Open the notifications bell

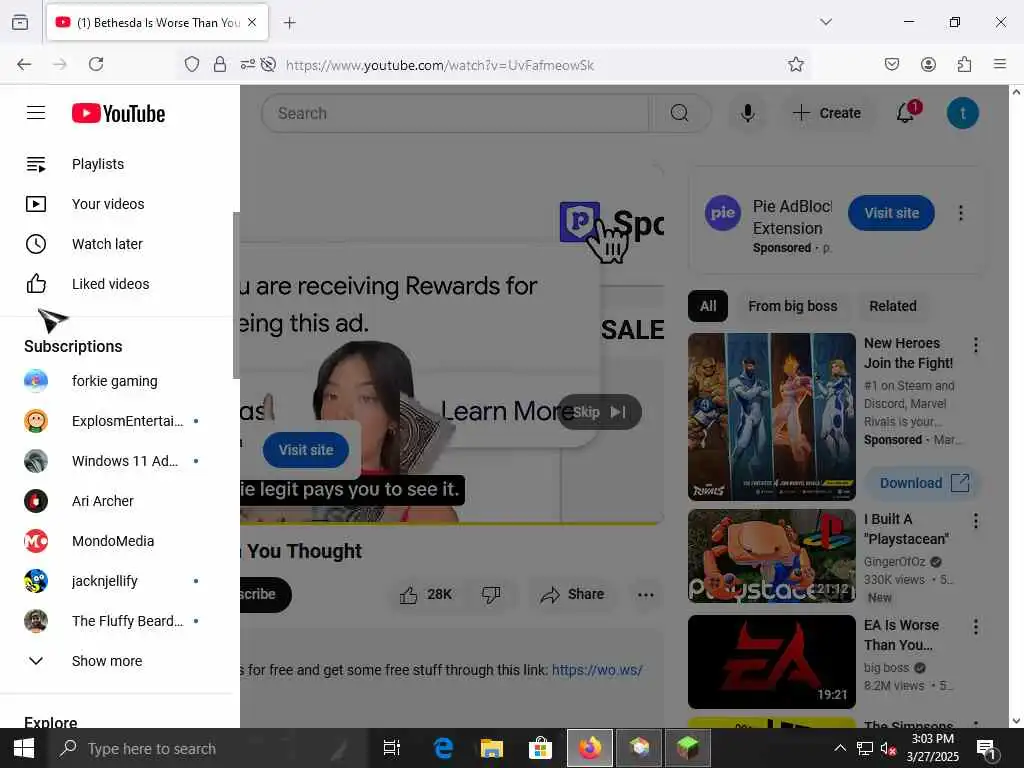click(906, 112)
